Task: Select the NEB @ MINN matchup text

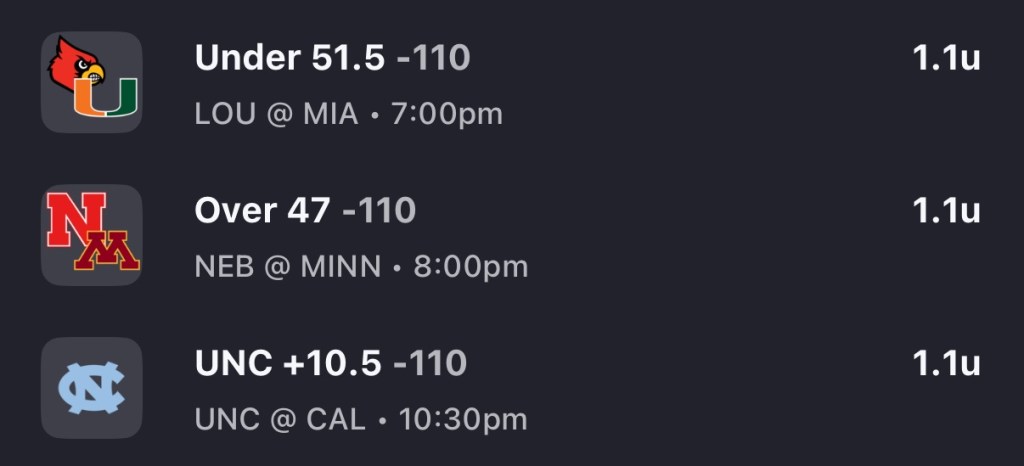Action: pyautogui.click(x=288, y=267)
